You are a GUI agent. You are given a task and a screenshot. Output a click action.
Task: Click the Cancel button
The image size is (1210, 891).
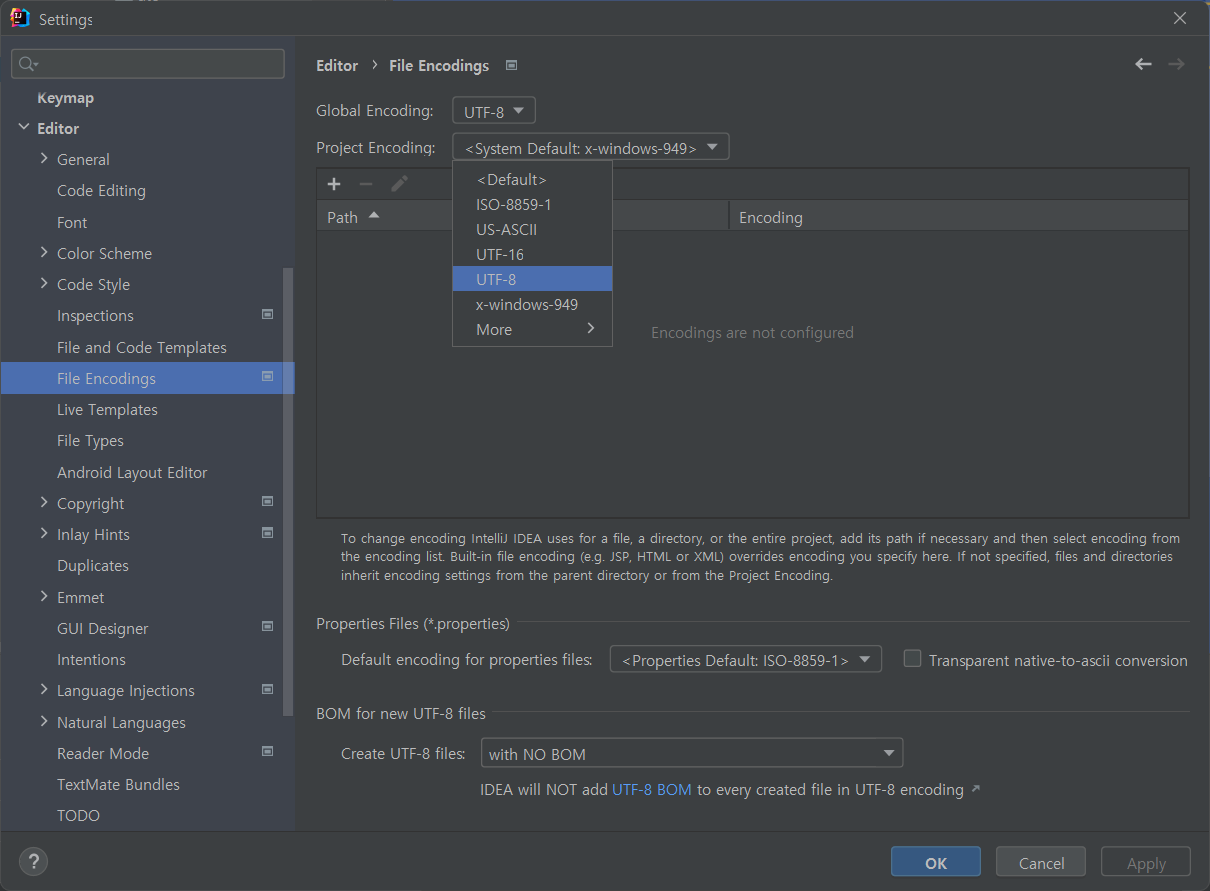pos(1041,862)
